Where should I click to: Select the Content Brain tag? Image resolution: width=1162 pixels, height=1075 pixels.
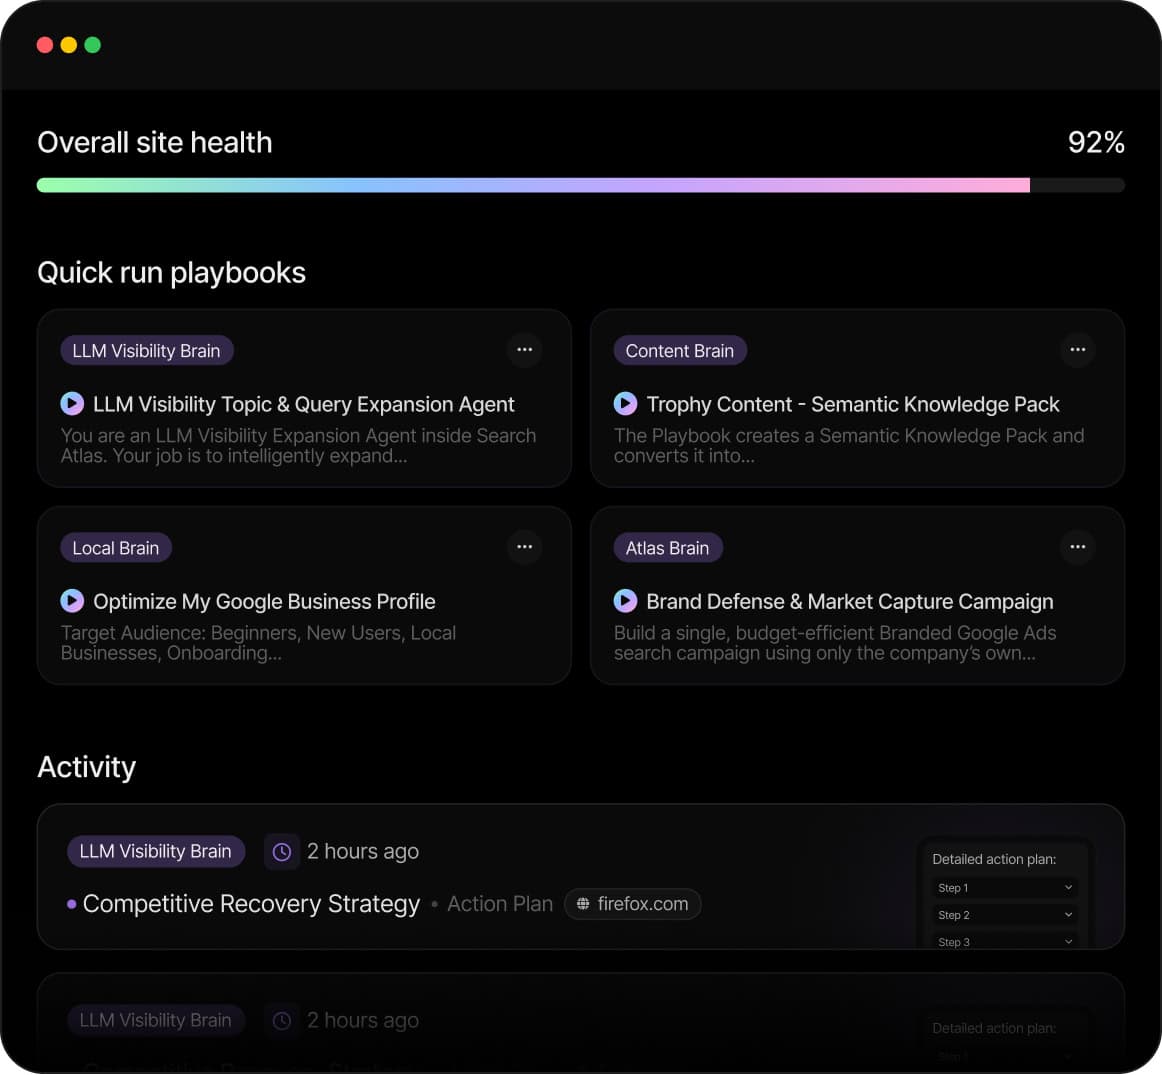coord(679,351)
